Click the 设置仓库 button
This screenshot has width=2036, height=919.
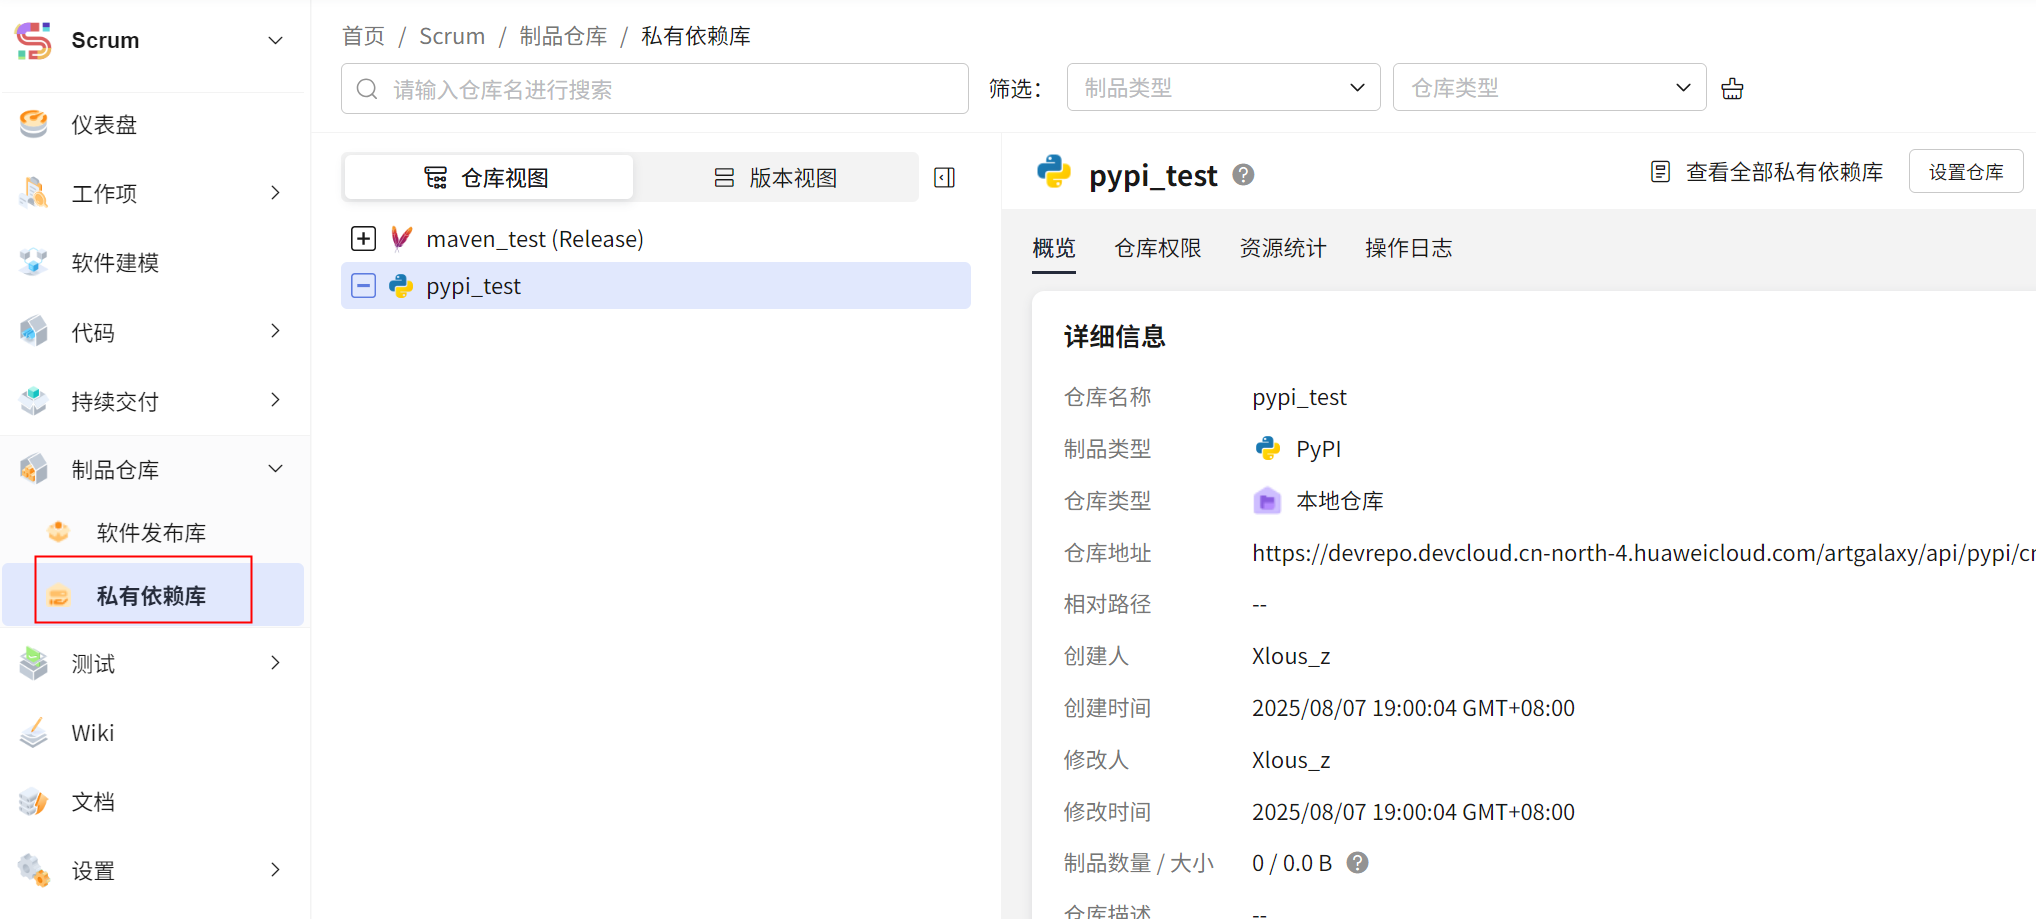[1965, 172]
